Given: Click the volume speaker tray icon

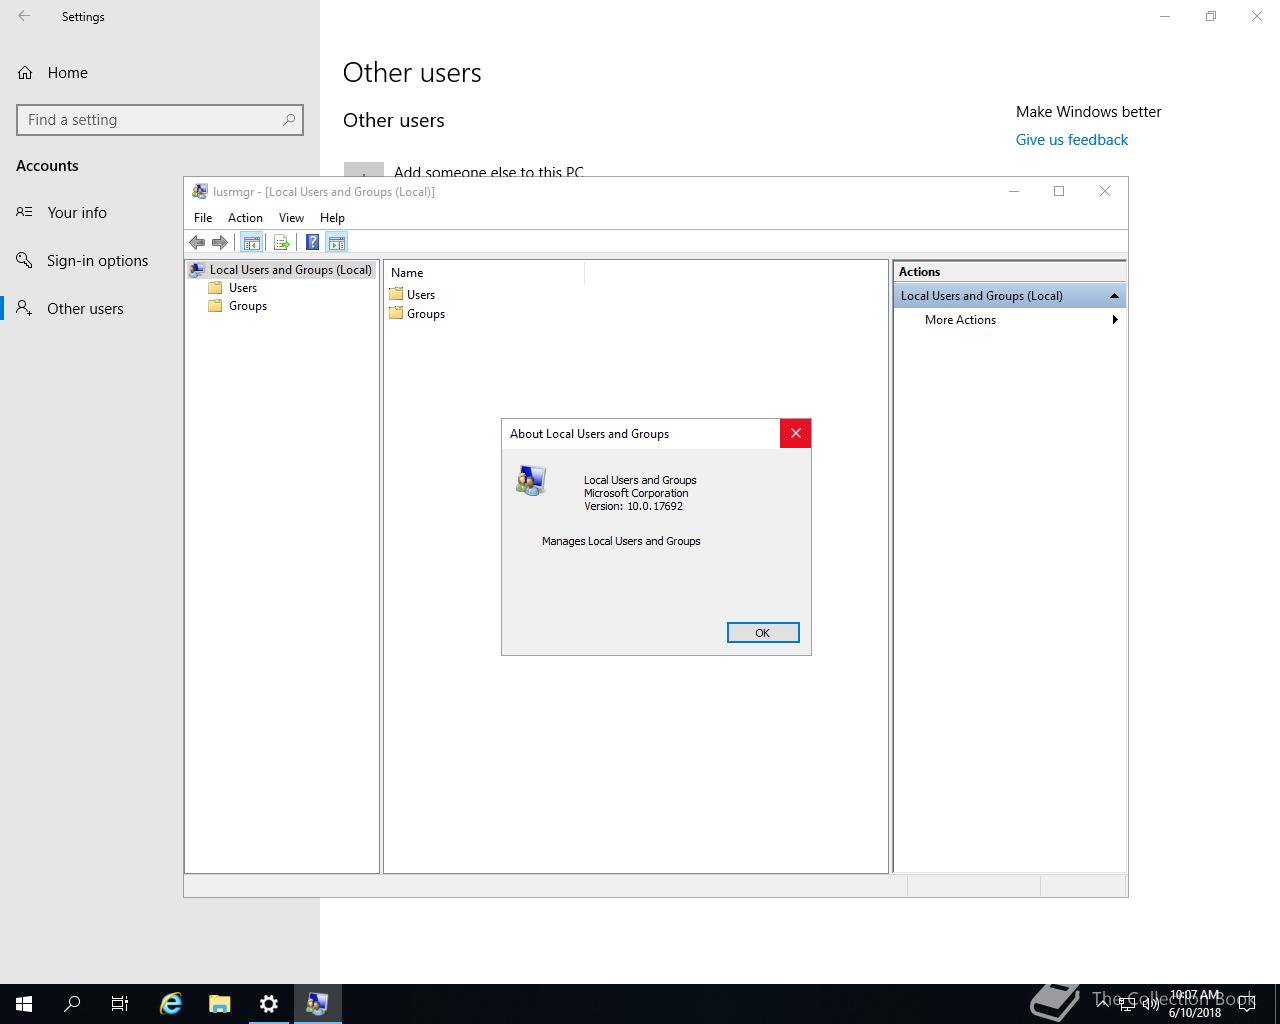Looking at the screenshot, I should pyautogui.click(x=1149, y=1004).
